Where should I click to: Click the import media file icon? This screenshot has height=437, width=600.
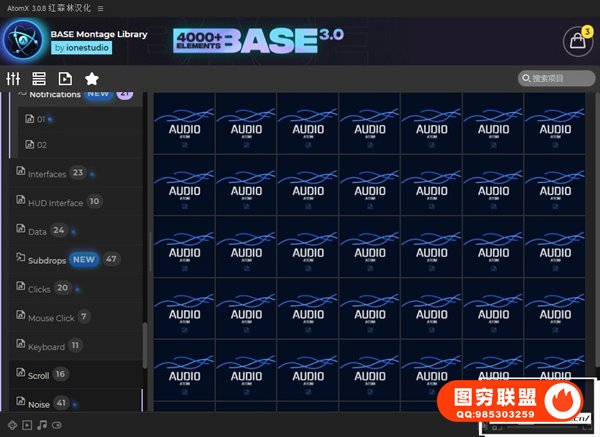65,79
